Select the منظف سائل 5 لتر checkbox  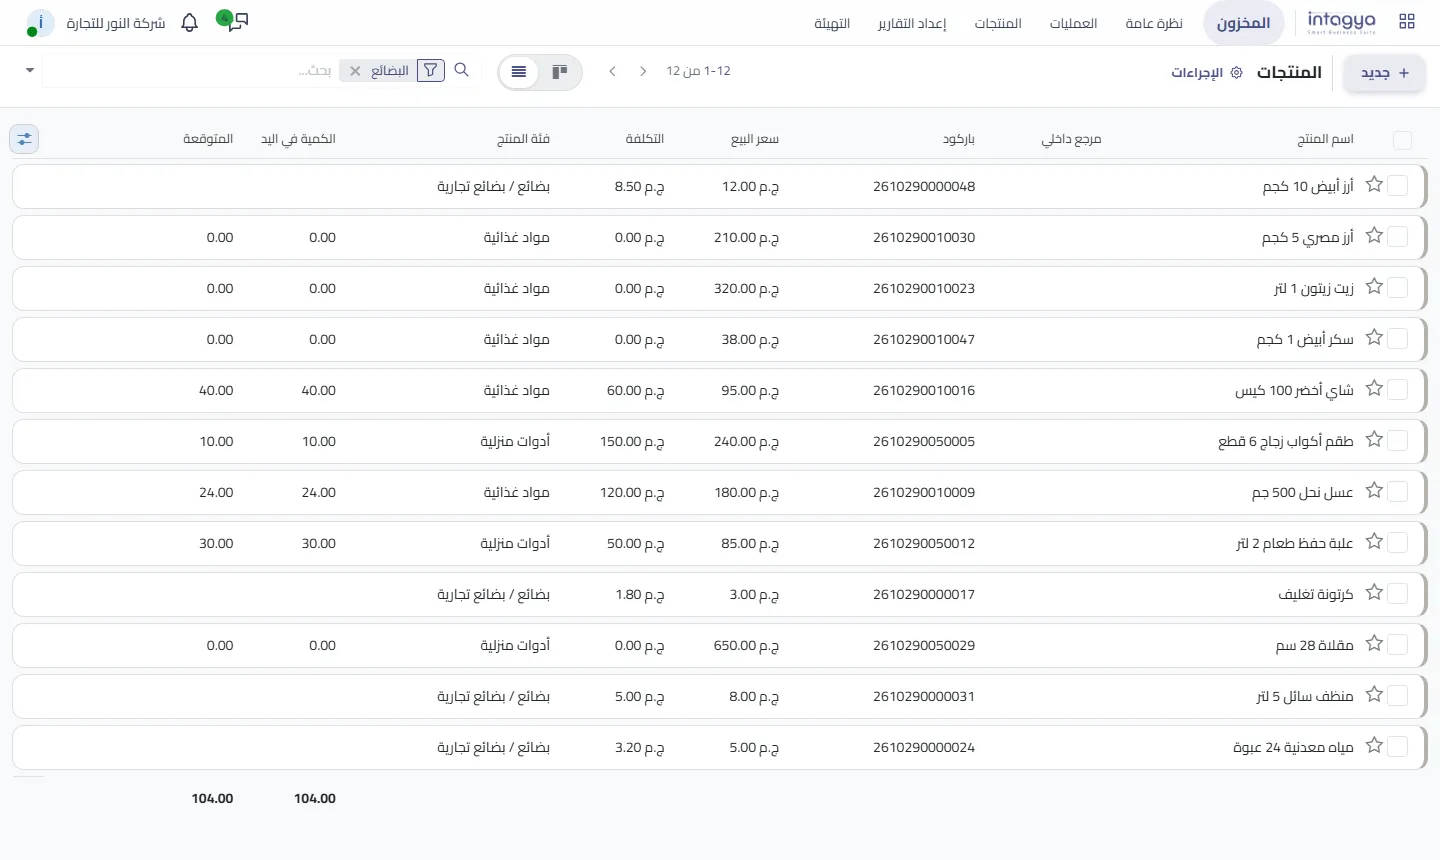[x=1398, y=696]
